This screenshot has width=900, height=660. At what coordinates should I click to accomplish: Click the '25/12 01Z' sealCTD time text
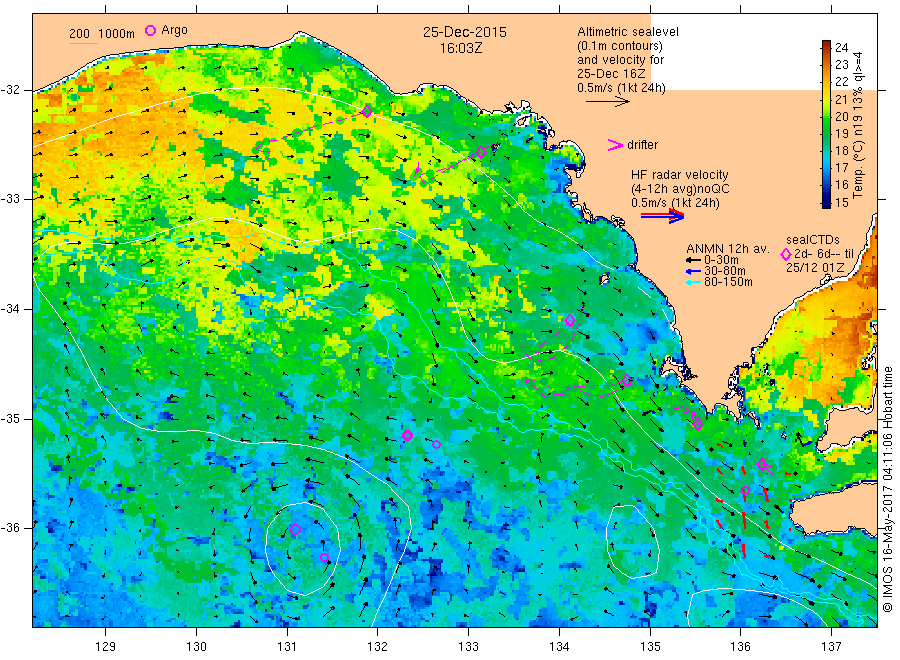click(815, 268)
